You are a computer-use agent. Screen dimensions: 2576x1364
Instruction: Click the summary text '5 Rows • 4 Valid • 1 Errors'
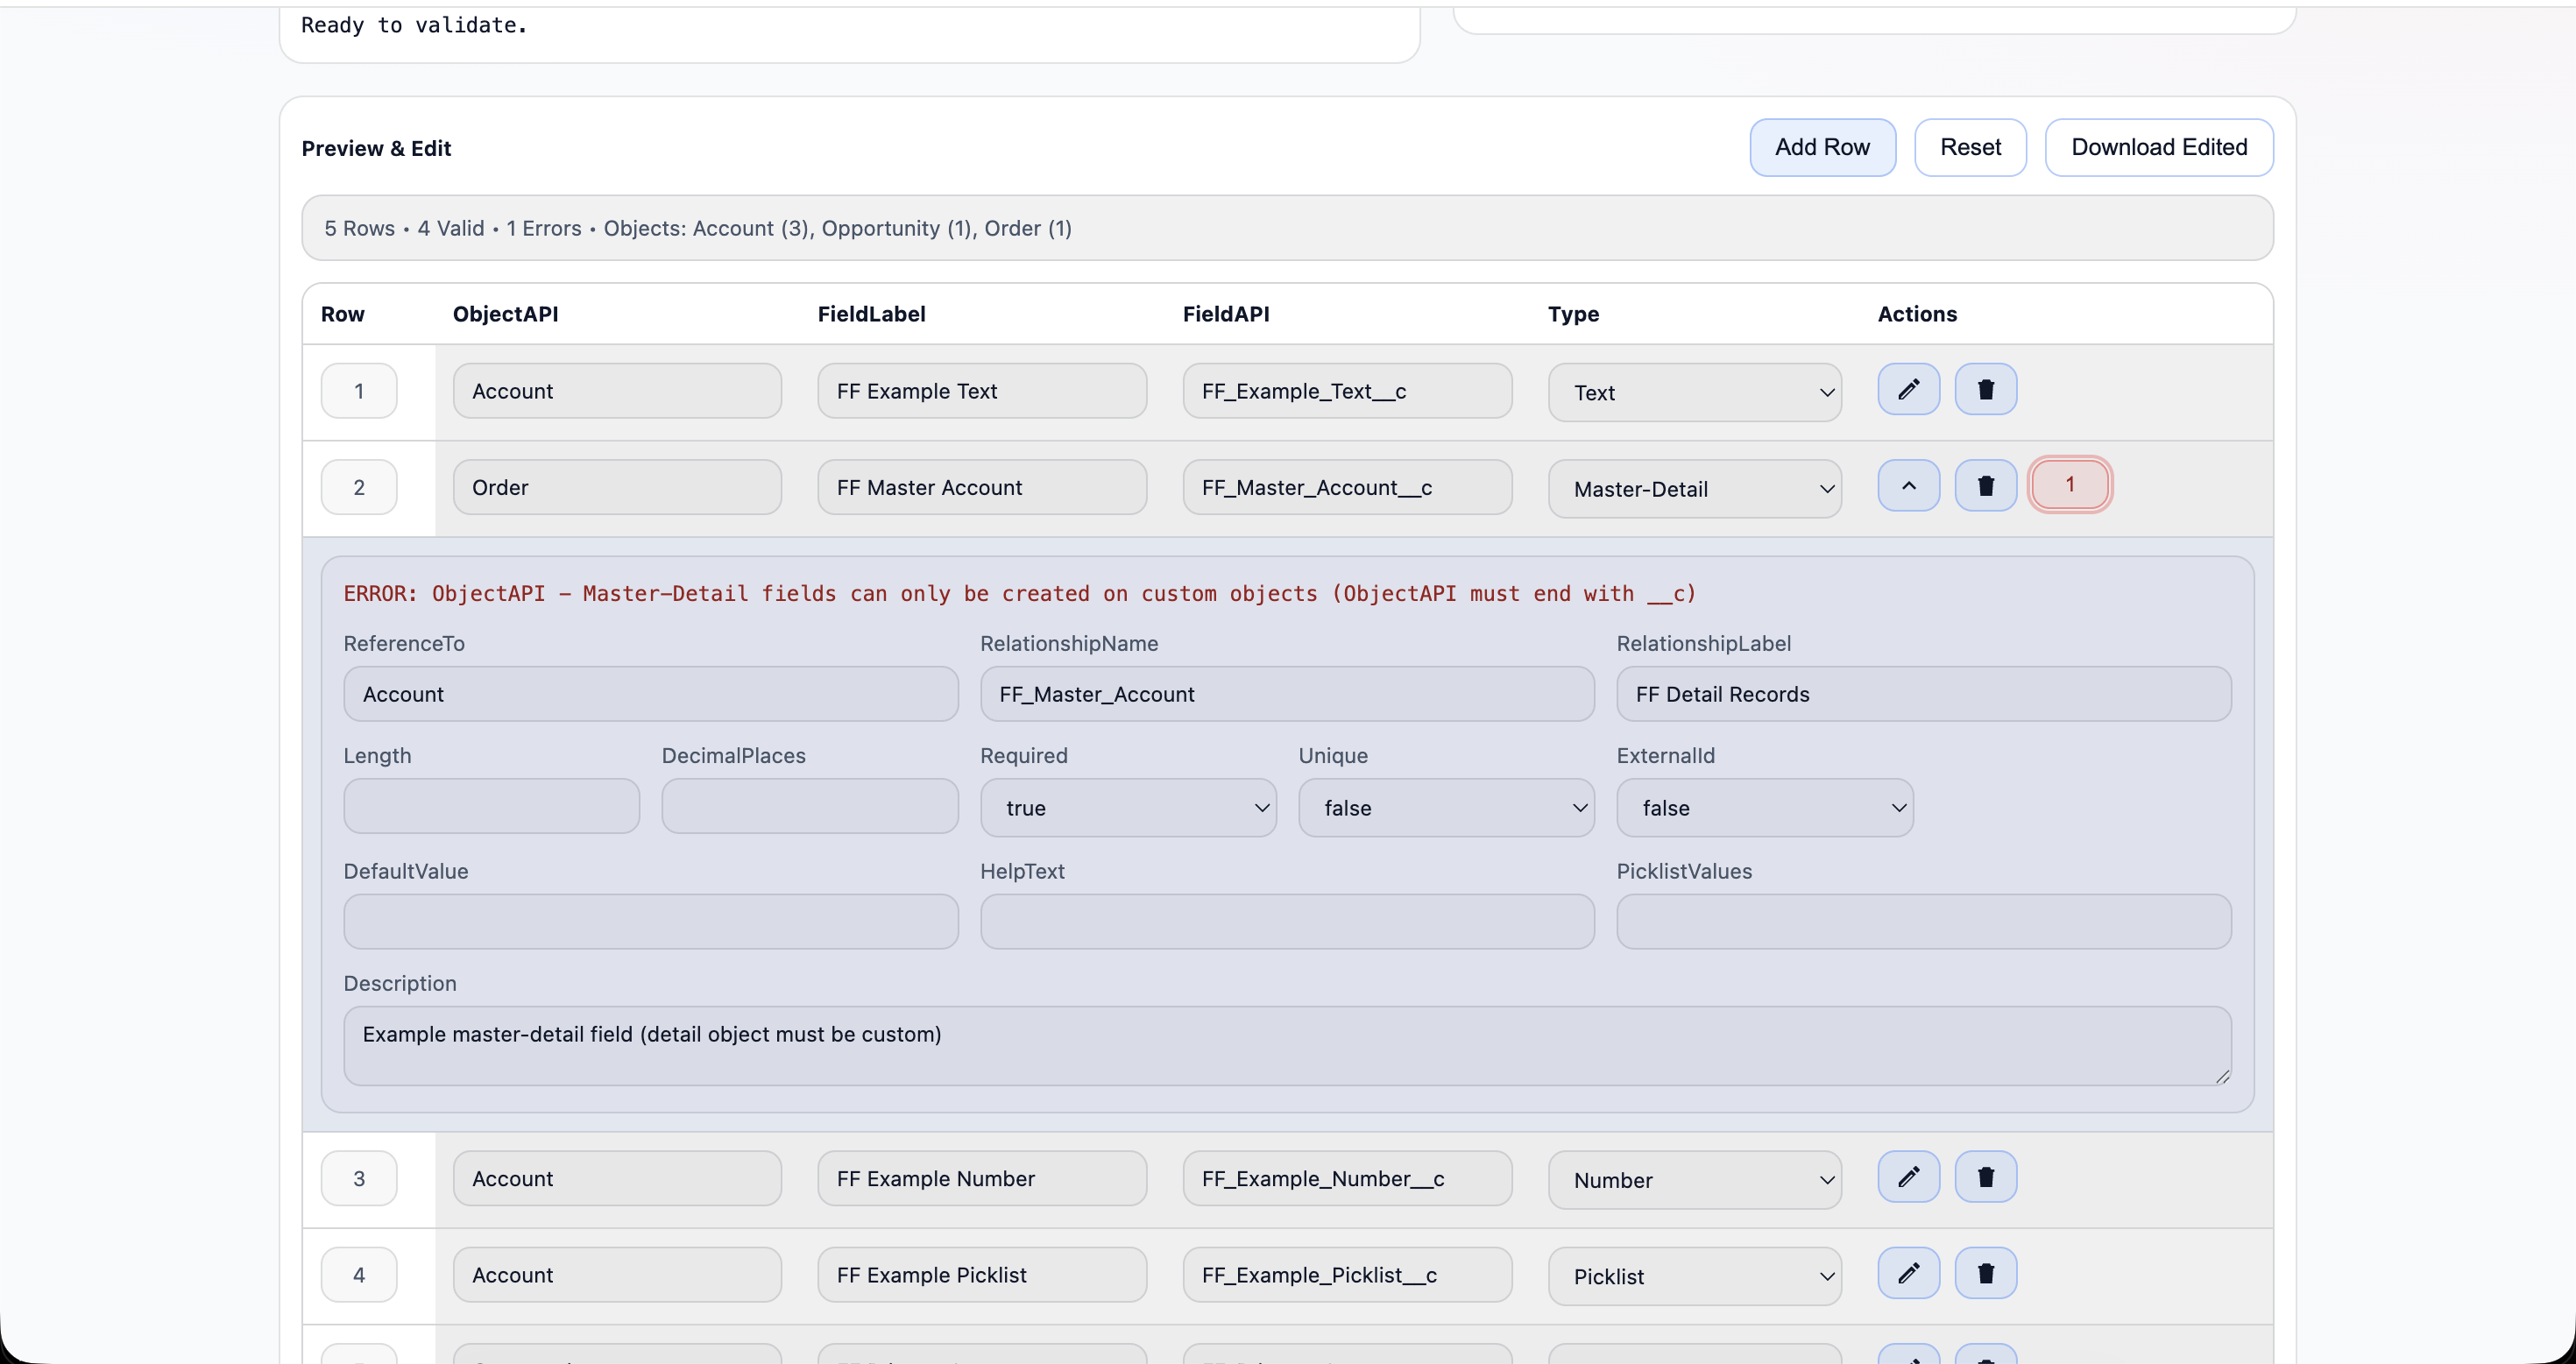[x=452, y=228]
